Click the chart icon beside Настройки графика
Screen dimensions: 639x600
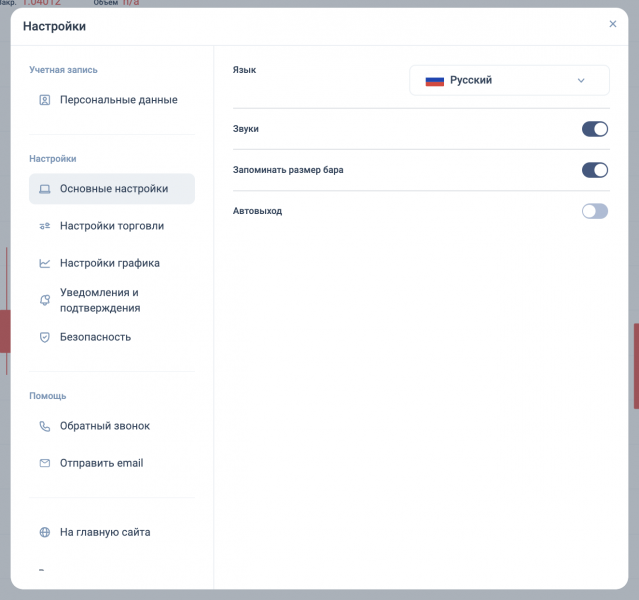point(44,263)
